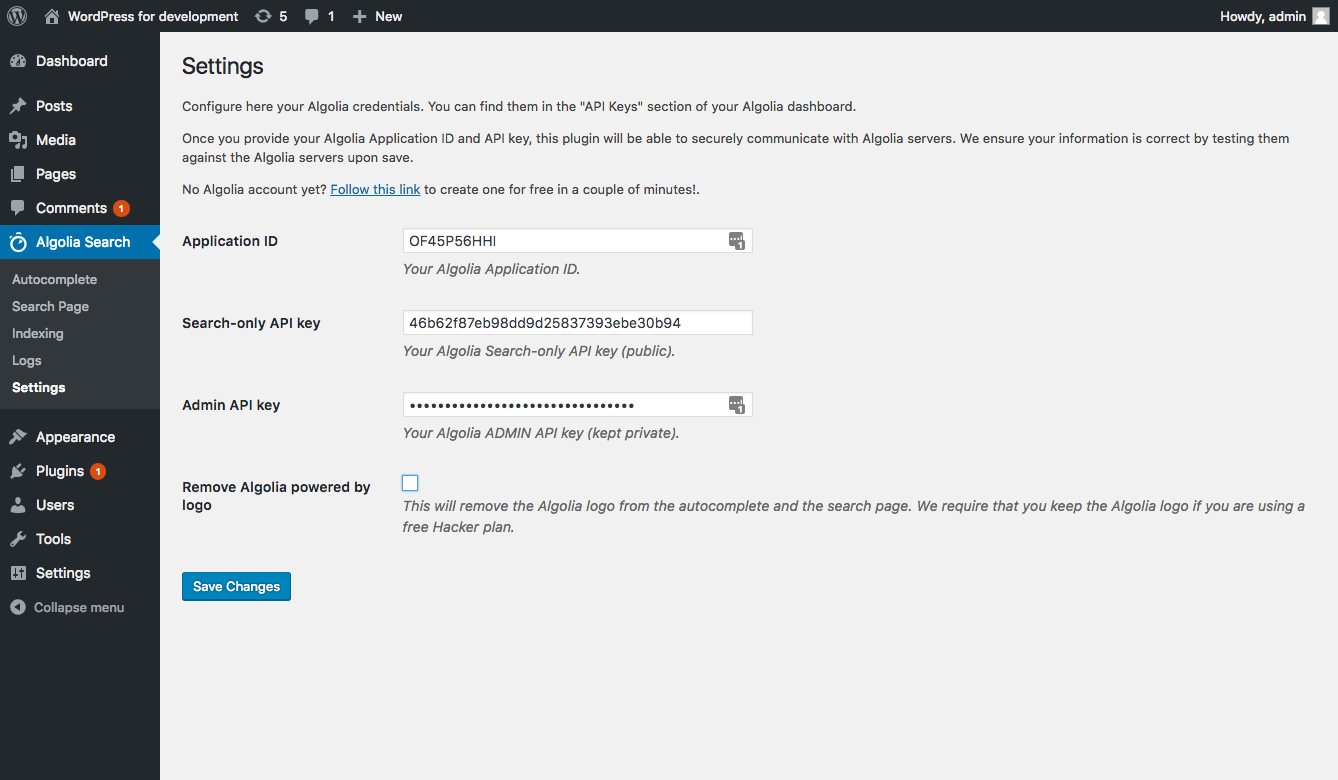Click the Search-only API key input field
The height and width of the screenshot is (780, 1338).
577,323
